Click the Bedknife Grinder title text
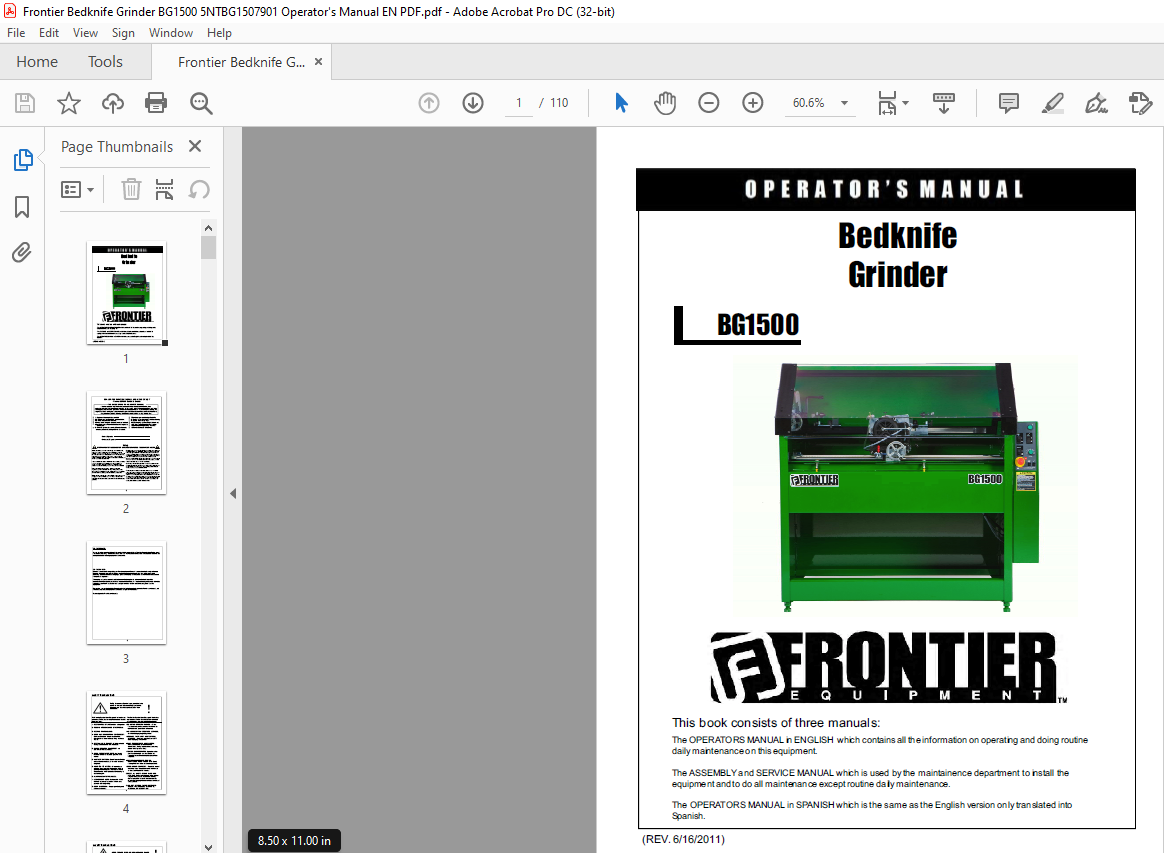 point(897,255)
